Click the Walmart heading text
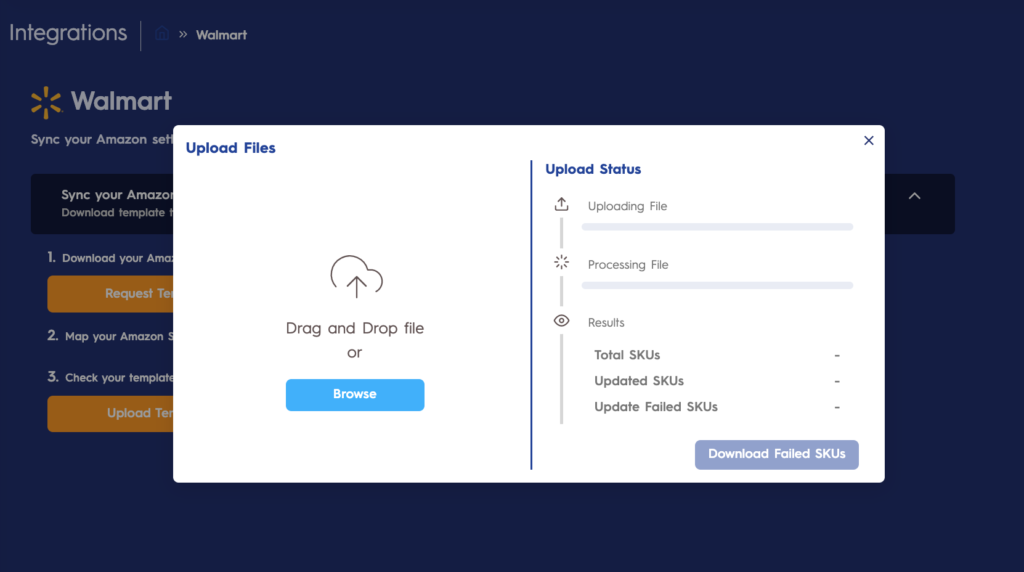1024x572 pixels. [x=121, y=101]
